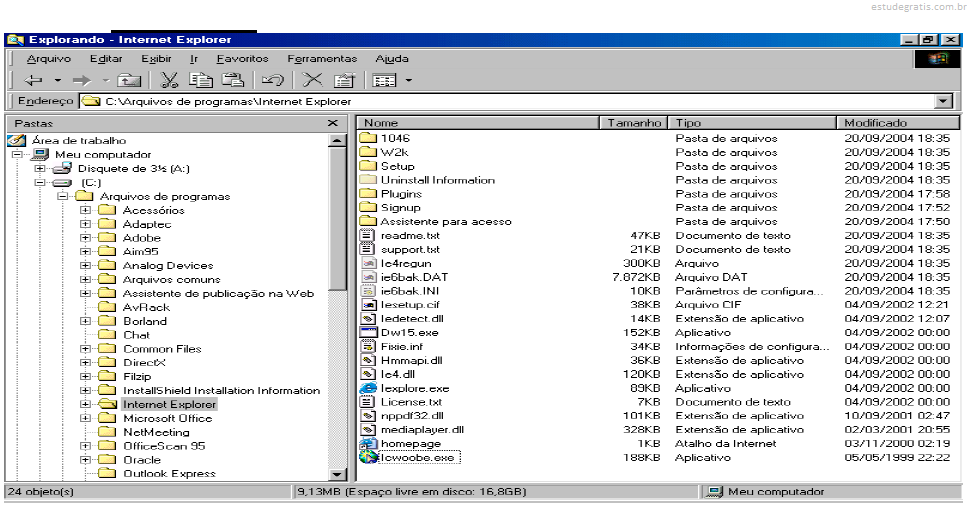The height and width of the screenshot is (506, 968).
Task: Close the Pastas folder pane
Action: pos(333,123)
